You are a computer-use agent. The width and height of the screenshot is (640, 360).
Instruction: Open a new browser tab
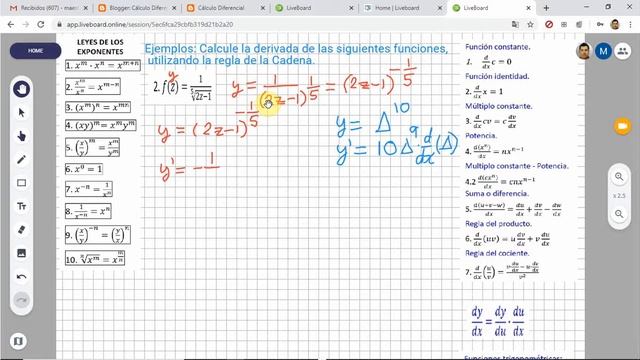tap(546, 8)
